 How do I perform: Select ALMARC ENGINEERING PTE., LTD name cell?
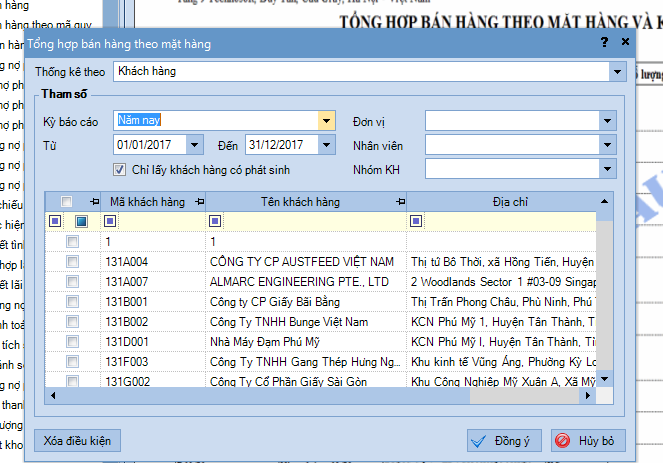coord(306,282)
